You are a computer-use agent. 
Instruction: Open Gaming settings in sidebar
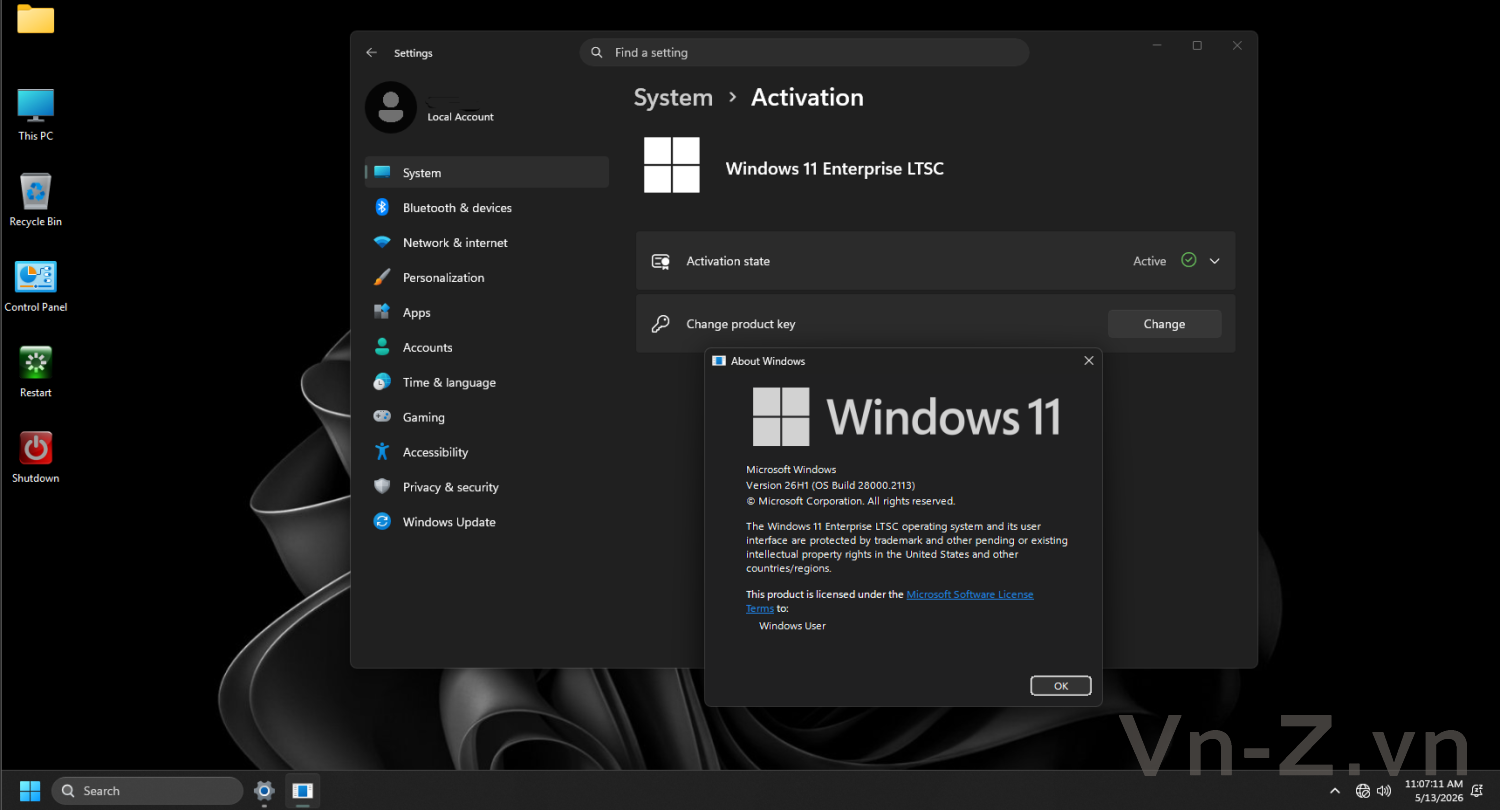pos(487,418)
